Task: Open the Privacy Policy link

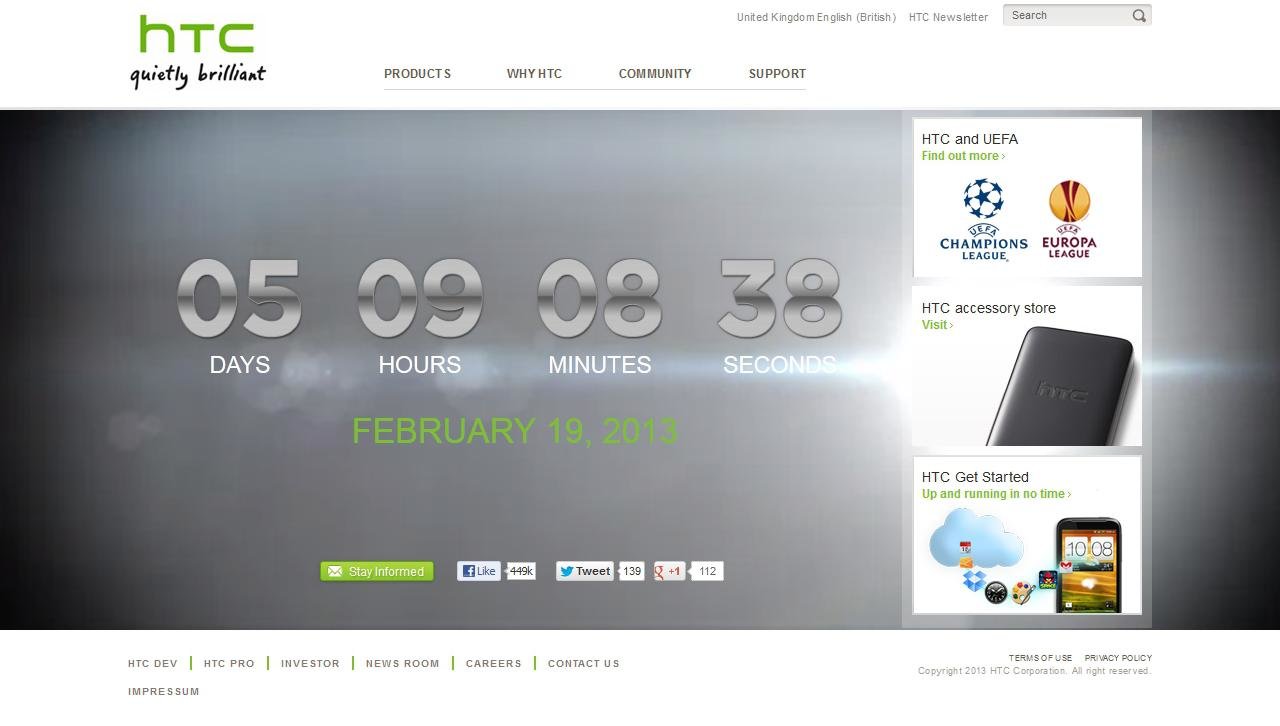Action: point(1118,658)
